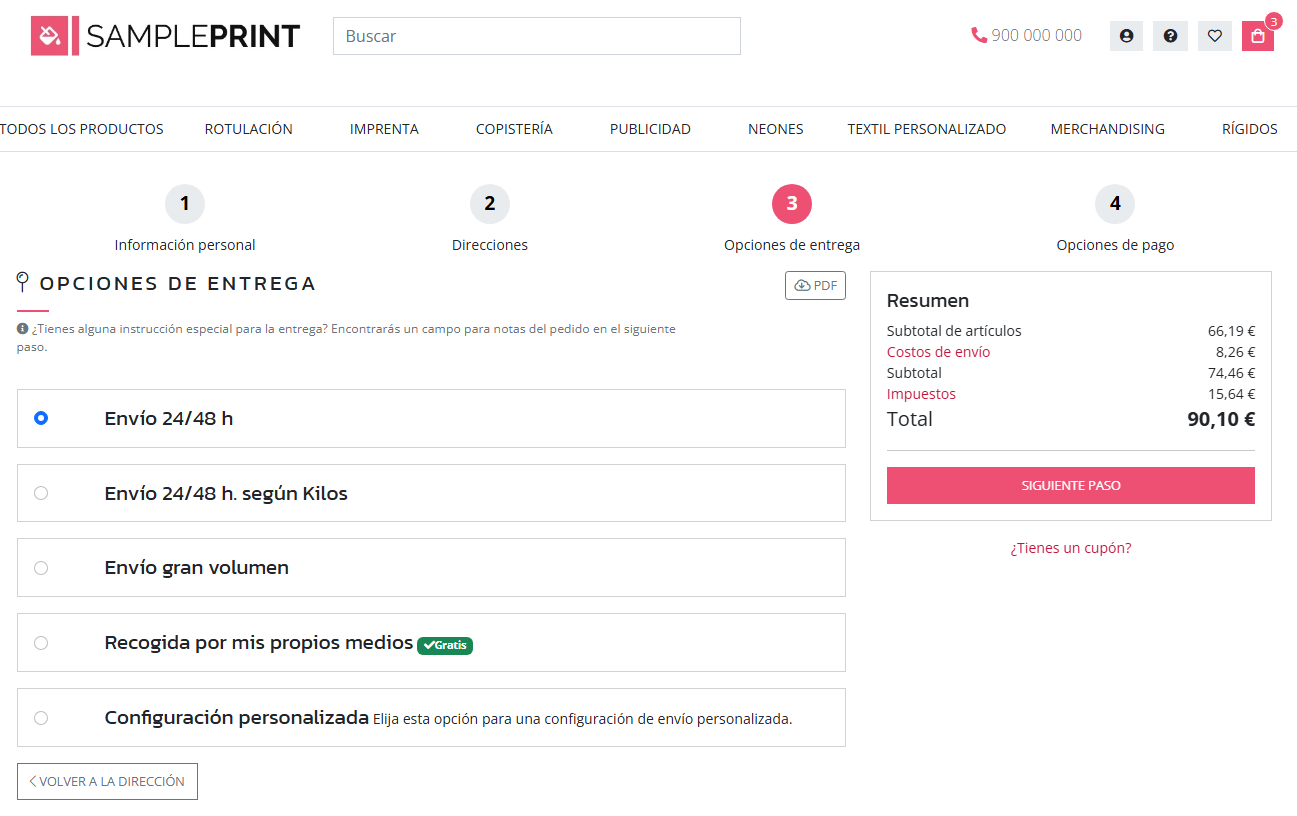Viewport: 1297px width, 816px height.
Task: Jump to step 4 Opciones de pago
Action: tap(1114, 204)
